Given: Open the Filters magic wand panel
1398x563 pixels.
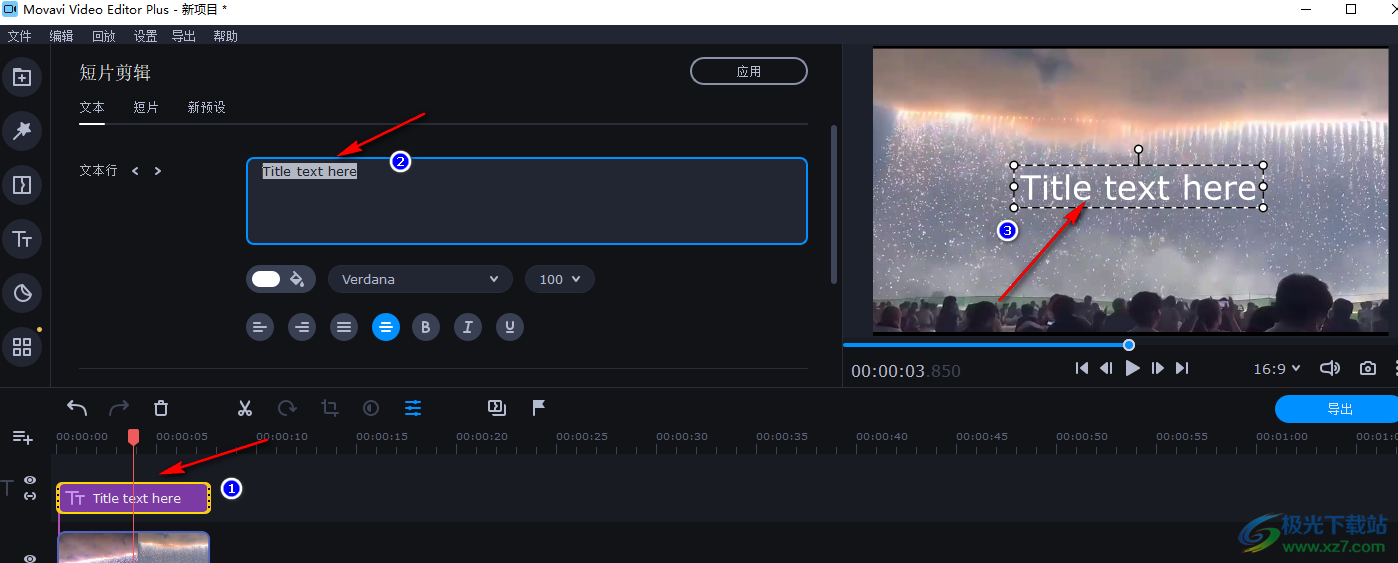Looking at the screenshot, I should pyautogui.click(x=22, y=130).
